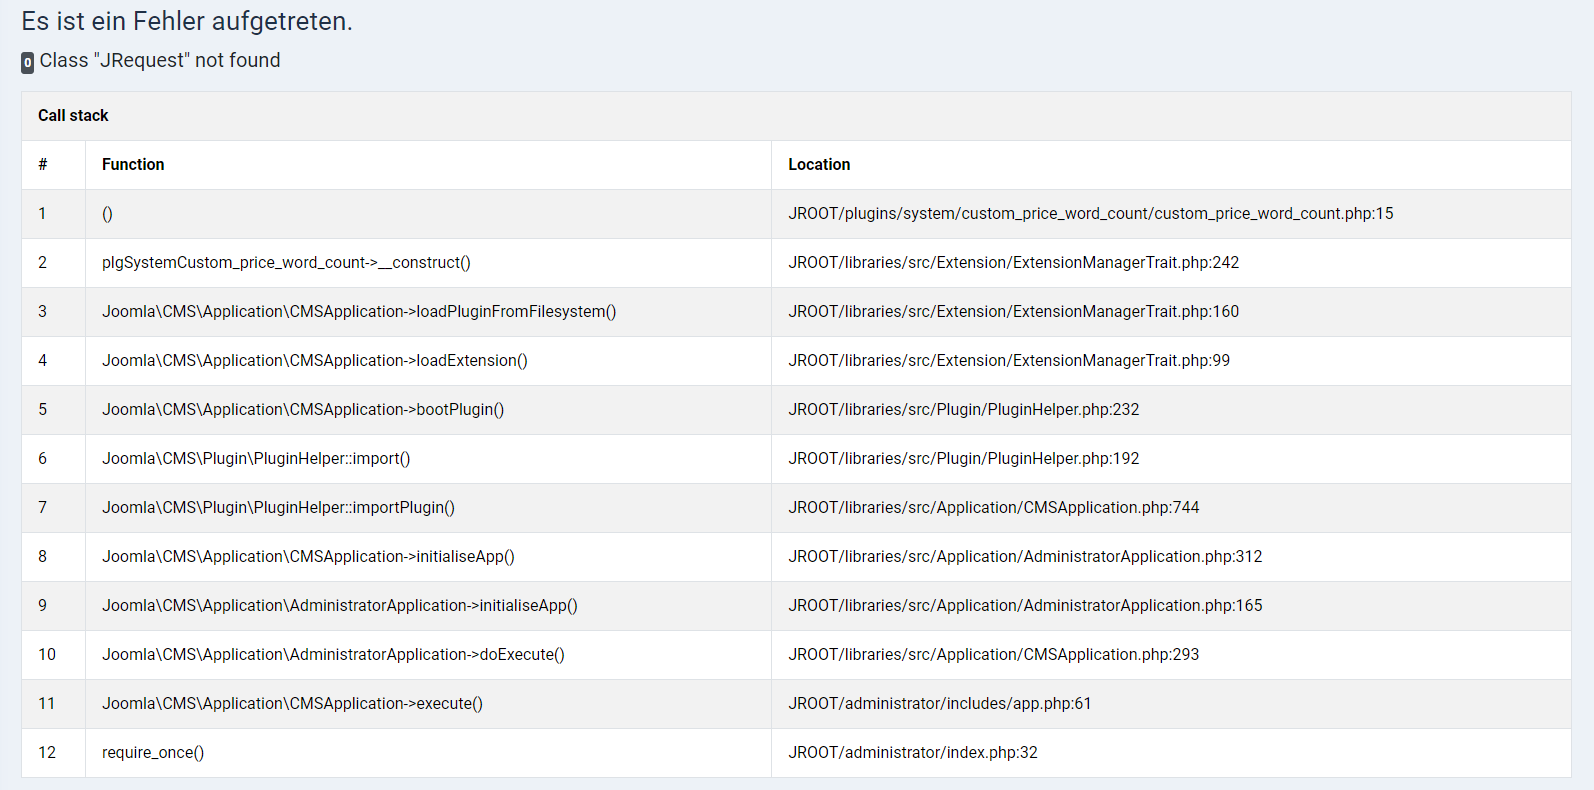Click the "Es ist ein Fehler aufgetreten" heading
The width and height of the screenshot is (1594, 790).
(x=187, y=21)
